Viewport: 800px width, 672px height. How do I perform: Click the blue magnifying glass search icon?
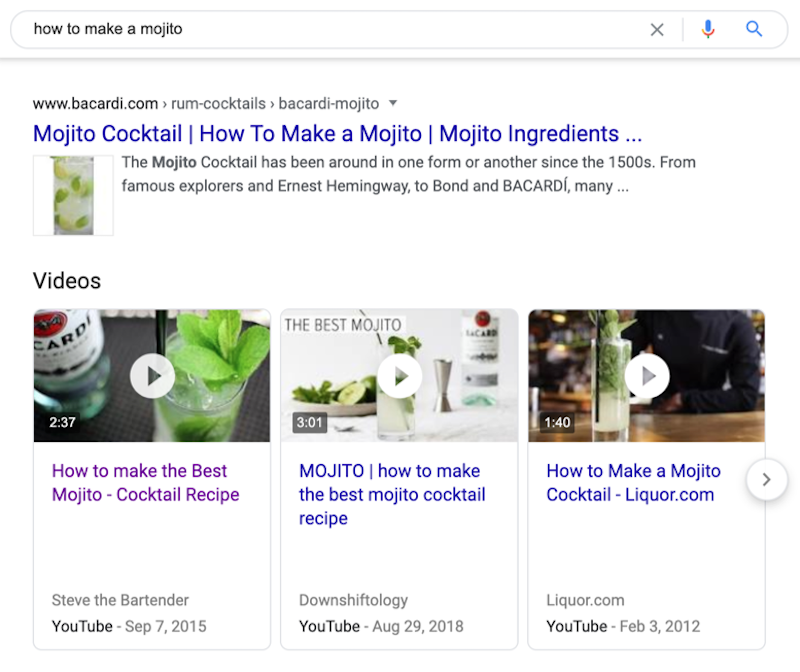(x=754, y=29)
